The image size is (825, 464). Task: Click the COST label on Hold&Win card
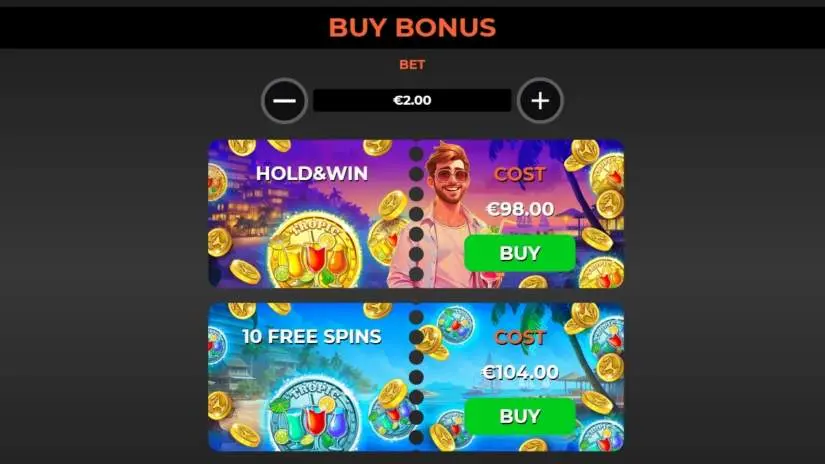point(520,174)
